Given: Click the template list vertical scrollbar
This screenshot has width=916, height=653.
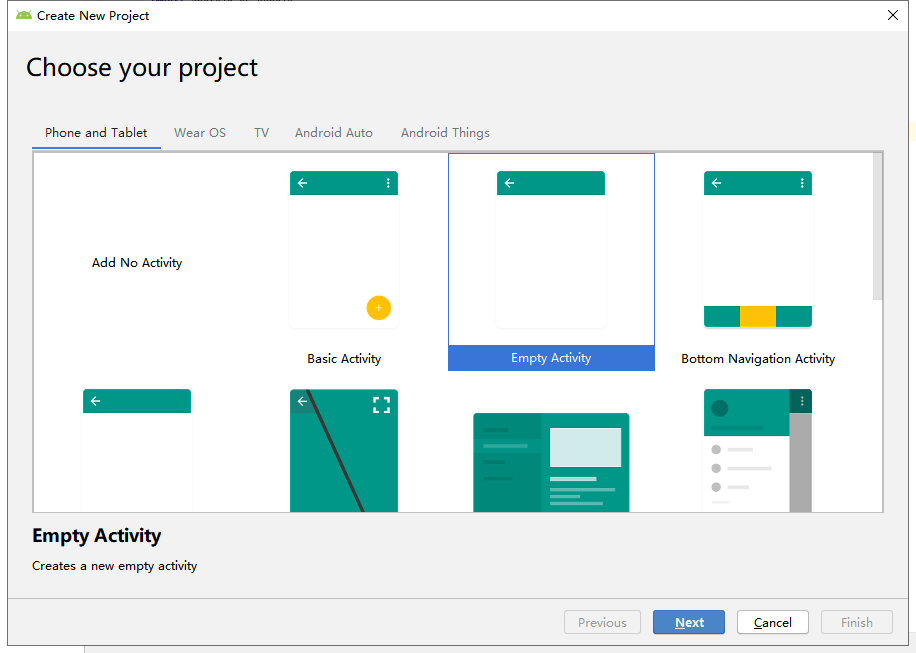Looking at the screenshot, I should pyautogui.click(x=877, y=227).
